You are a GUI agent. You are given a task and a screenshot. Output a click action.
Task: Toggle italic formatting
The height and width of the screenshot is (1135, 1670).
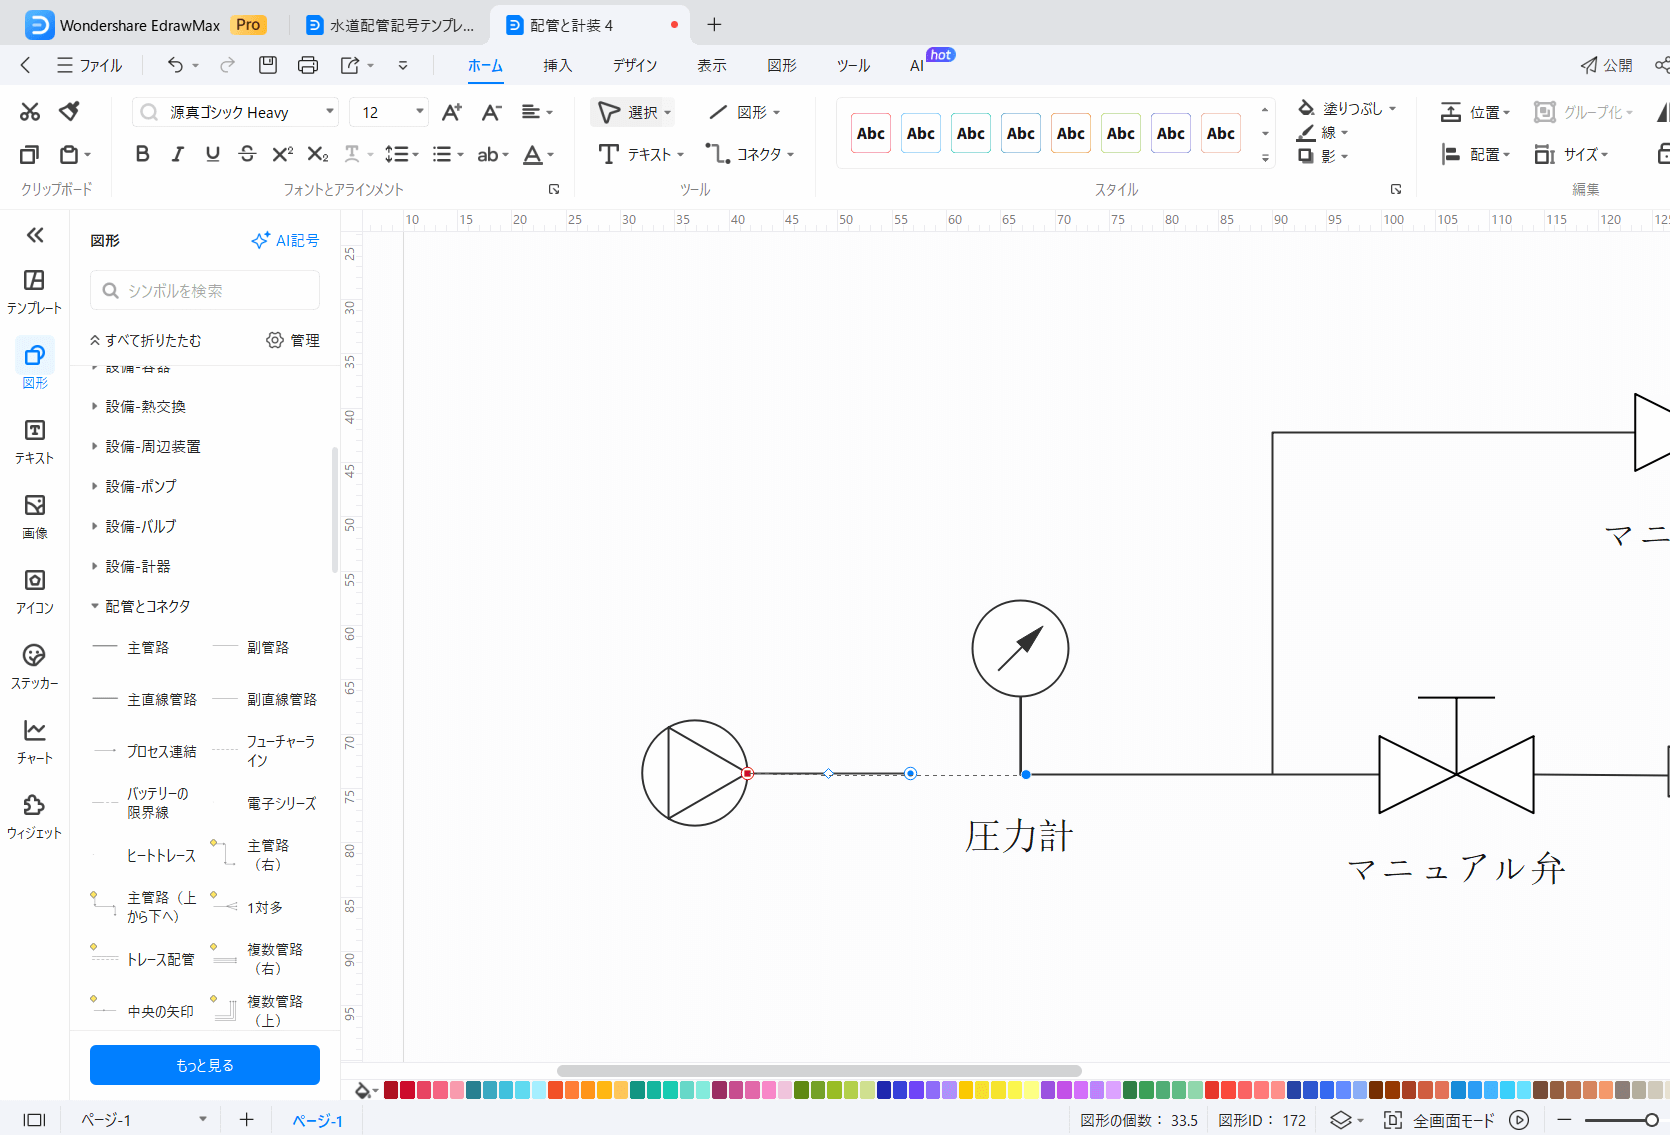click(x=177, y=154)
